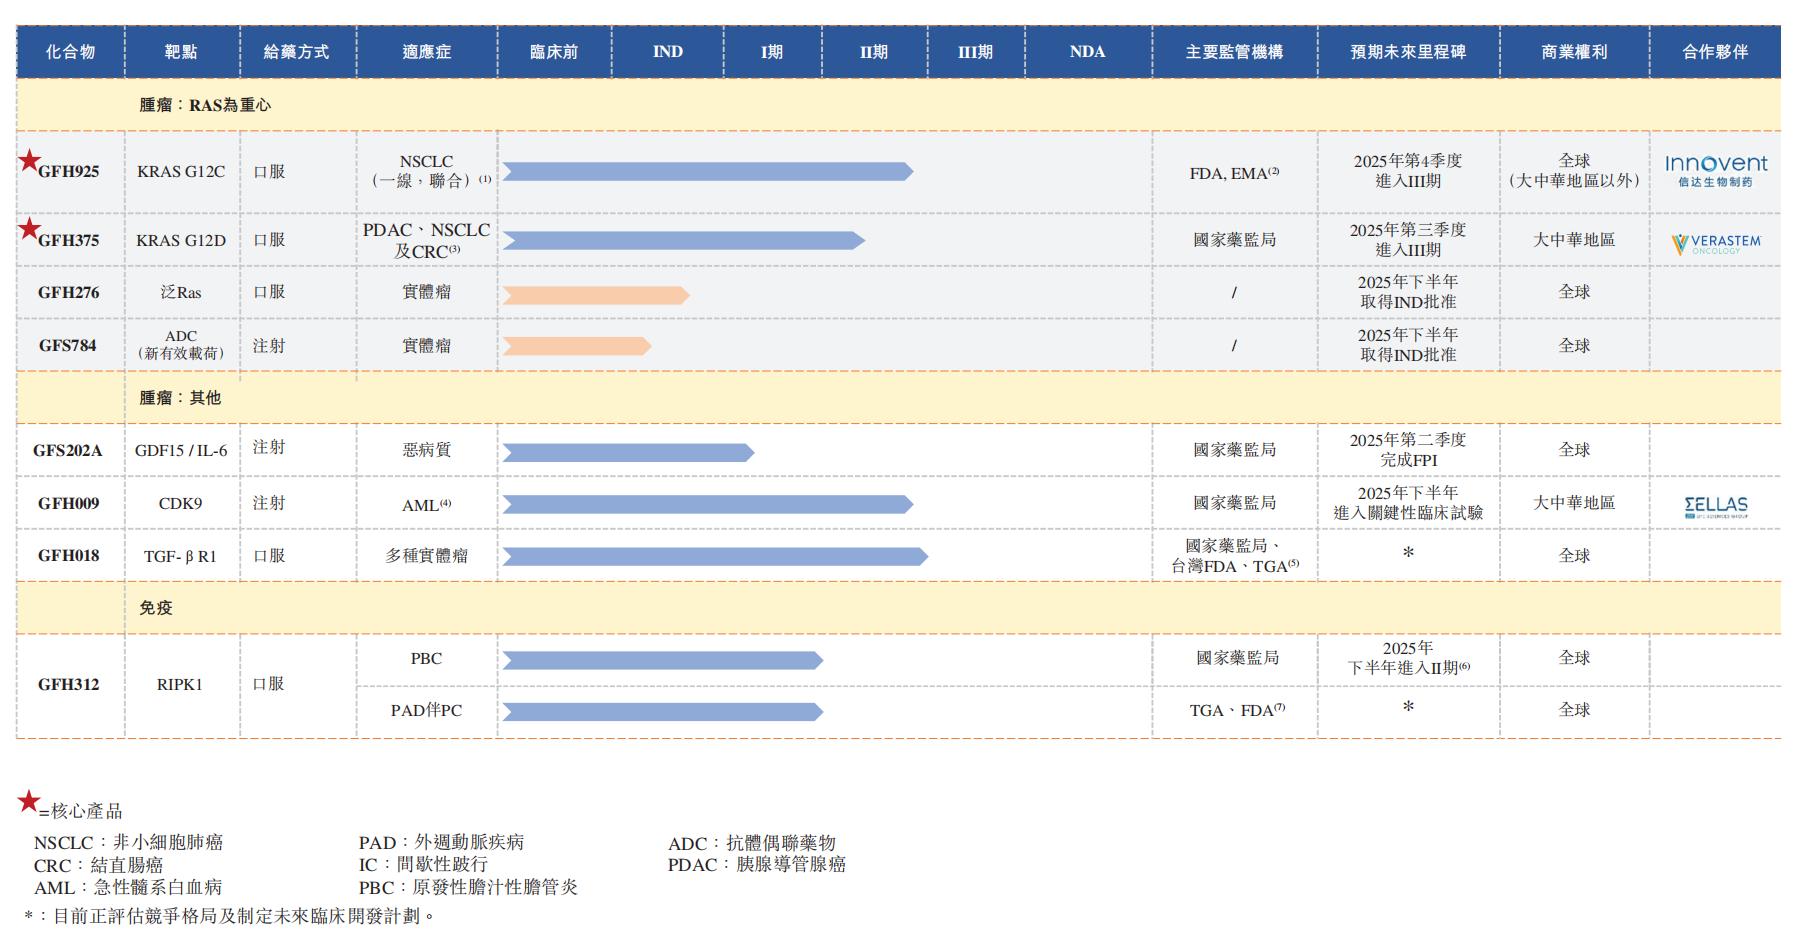
Task: Click the GFH018 compound name
Action: click(x=69, y=556)
